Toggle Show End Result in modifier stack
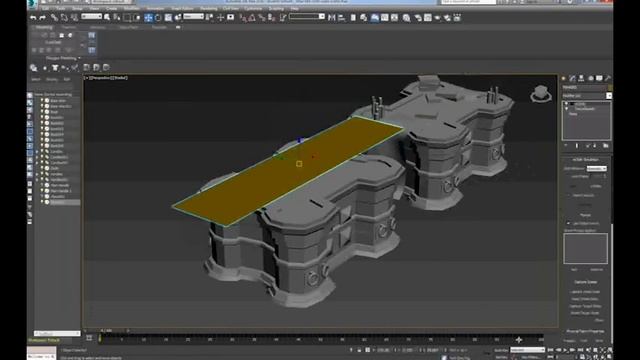 tap(577, 146)
